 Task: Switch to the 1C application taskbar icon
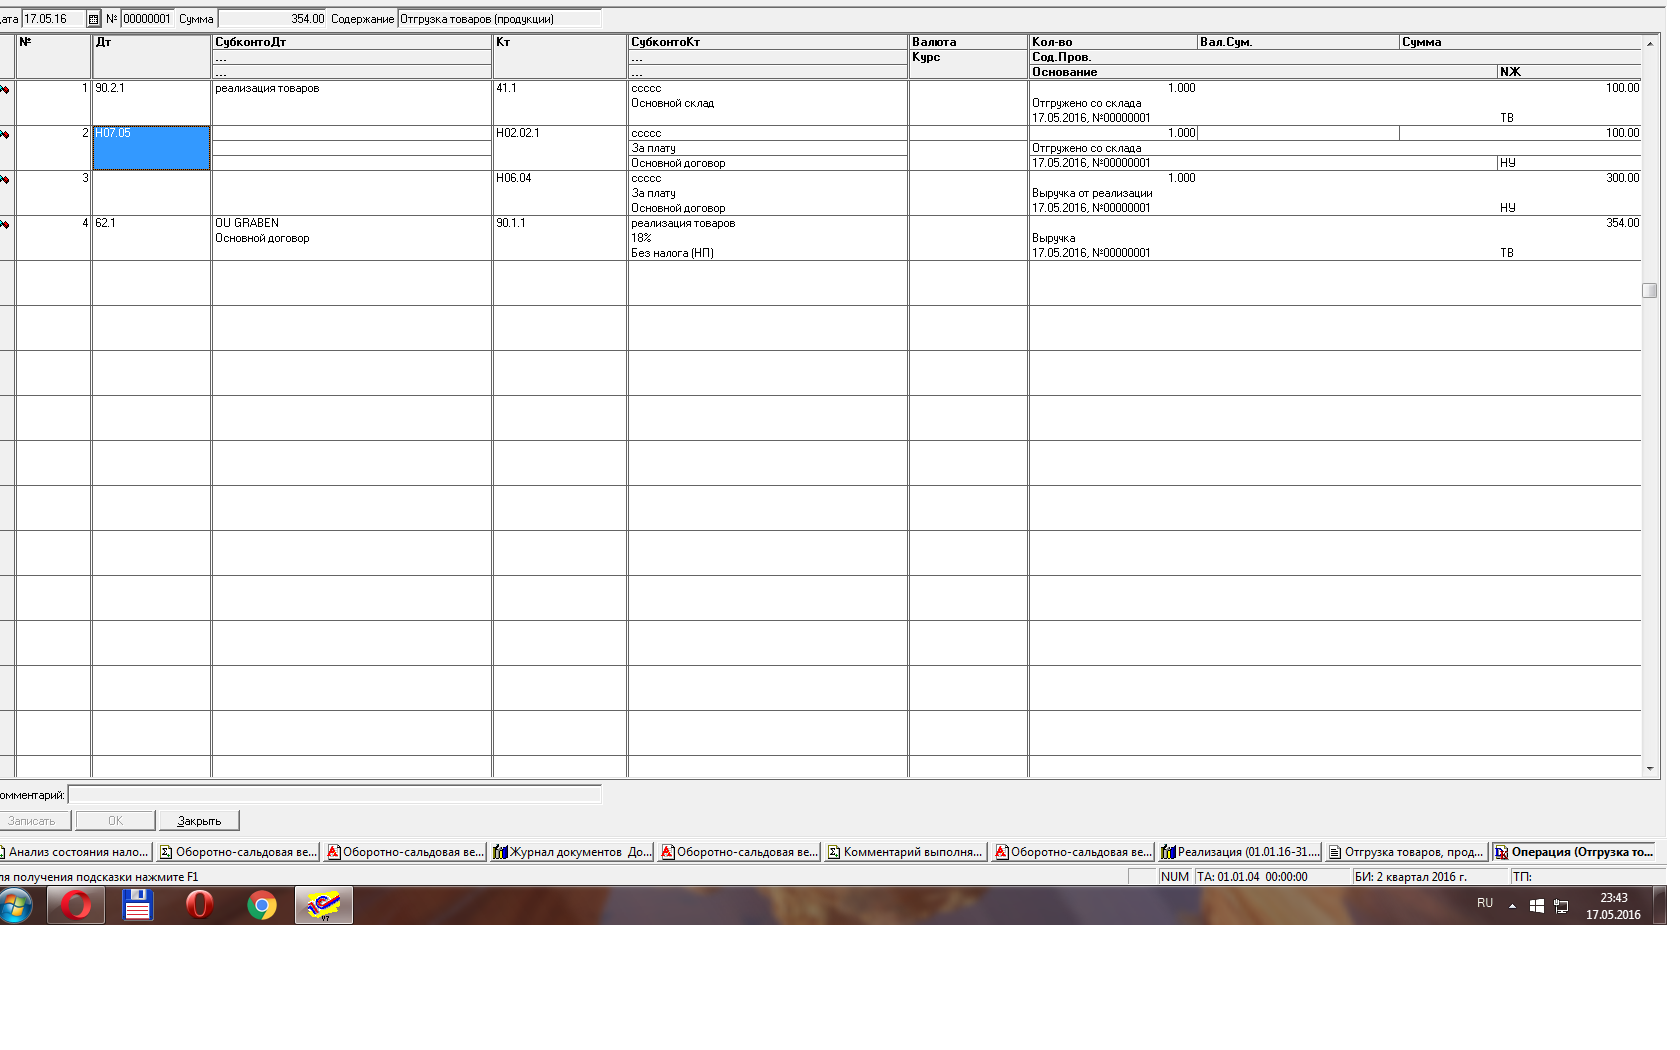(324, 906)
